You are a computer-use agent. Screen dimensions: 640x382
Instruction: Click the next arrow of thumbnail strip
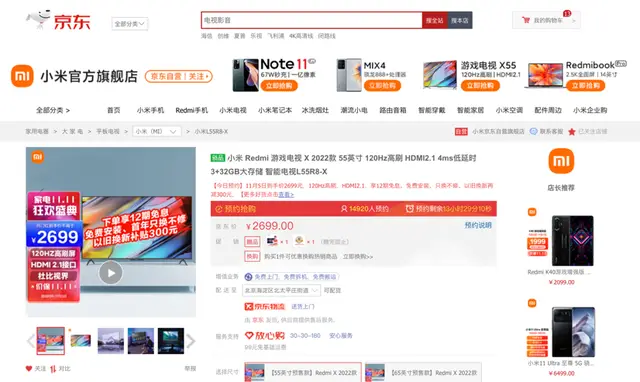pyautogui.click(x=191, y=341)
